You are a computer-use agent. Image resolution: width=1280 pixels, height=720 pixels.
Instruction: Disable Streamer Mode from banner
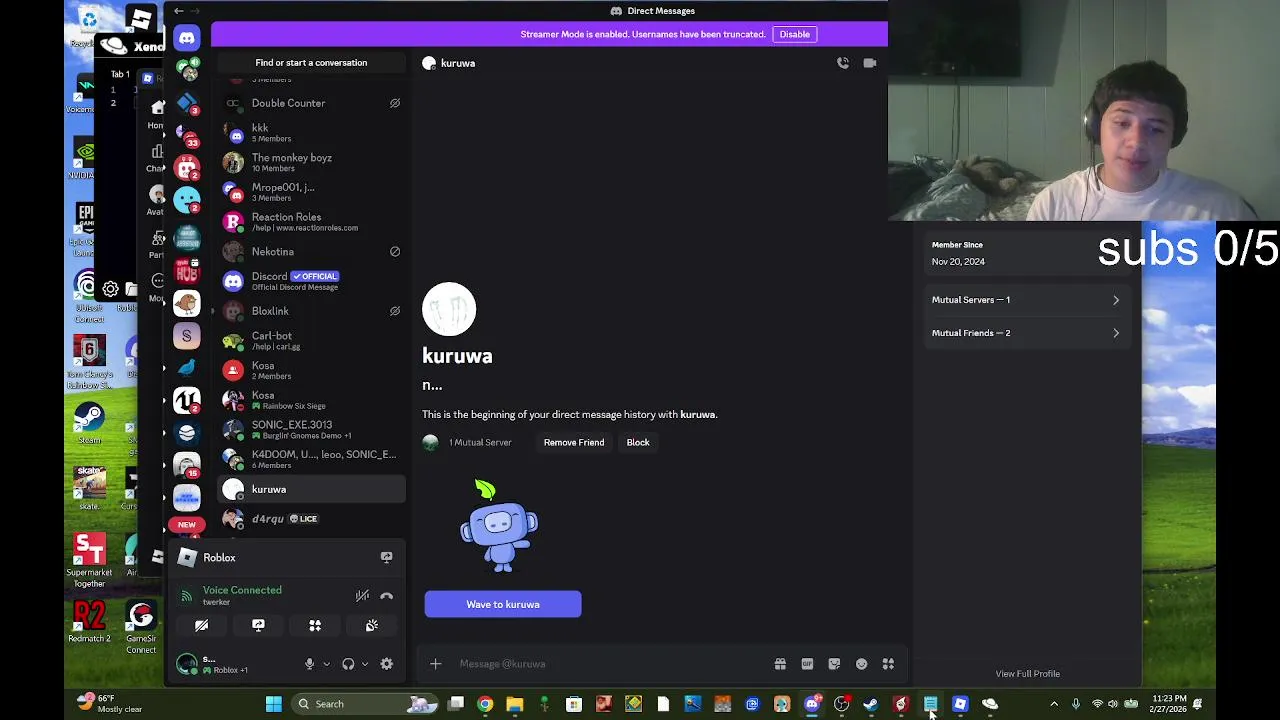(x=795, y=34)
